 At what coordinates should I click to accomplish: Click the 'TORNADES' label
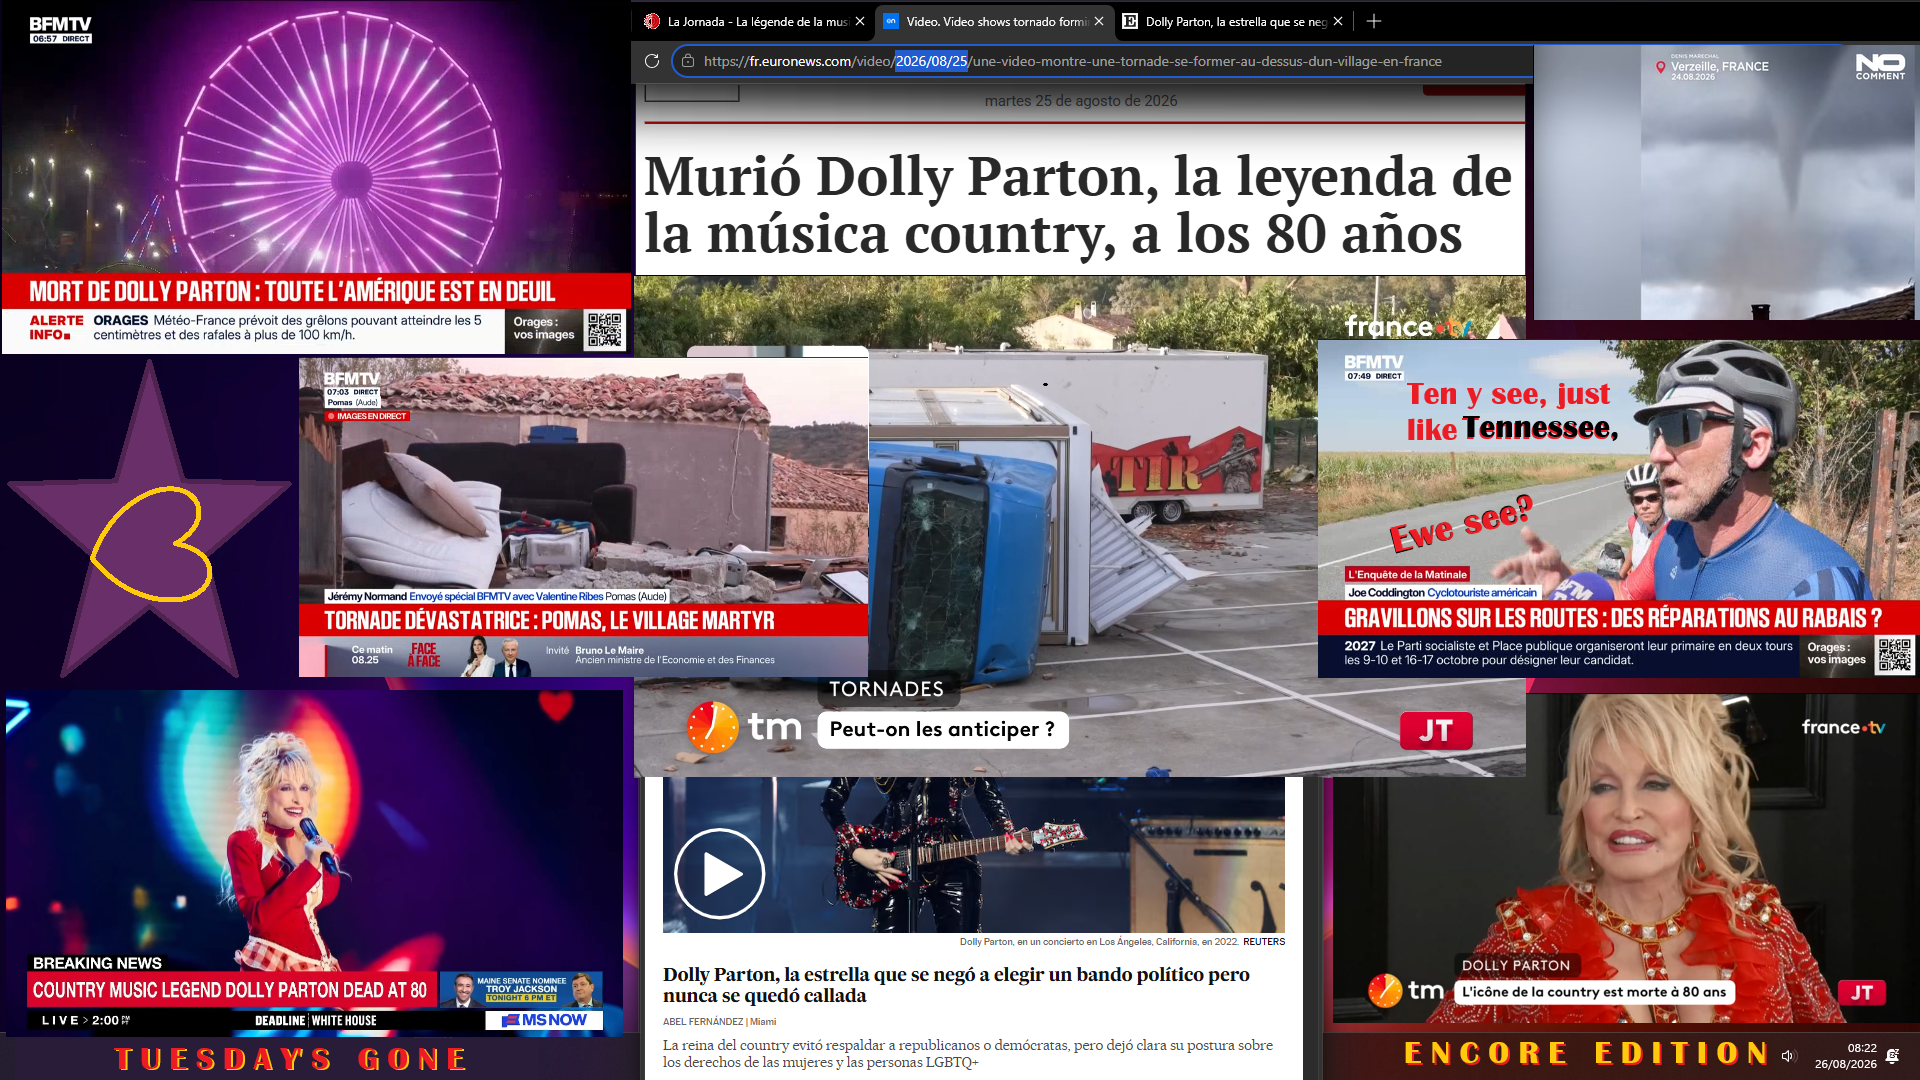coord(886,689)
